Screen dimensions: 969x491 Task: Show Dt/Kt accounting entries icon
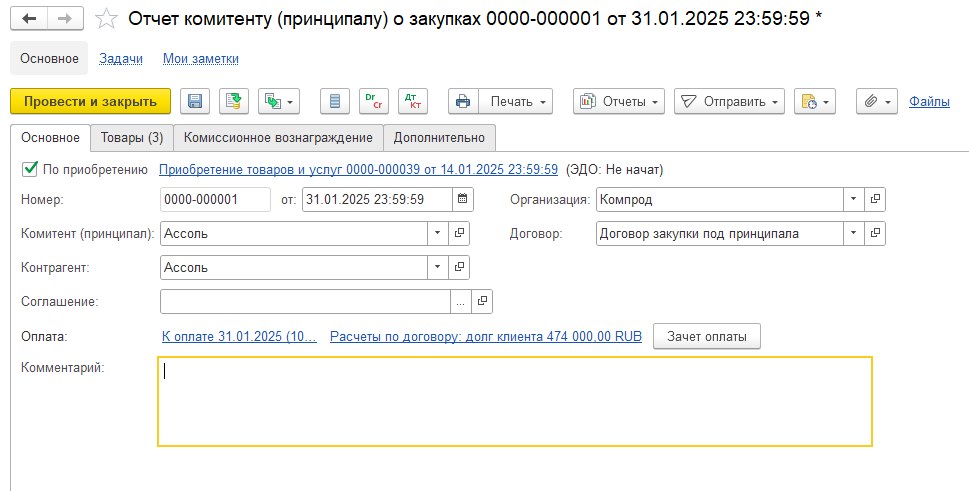click(x=412, y=101)
